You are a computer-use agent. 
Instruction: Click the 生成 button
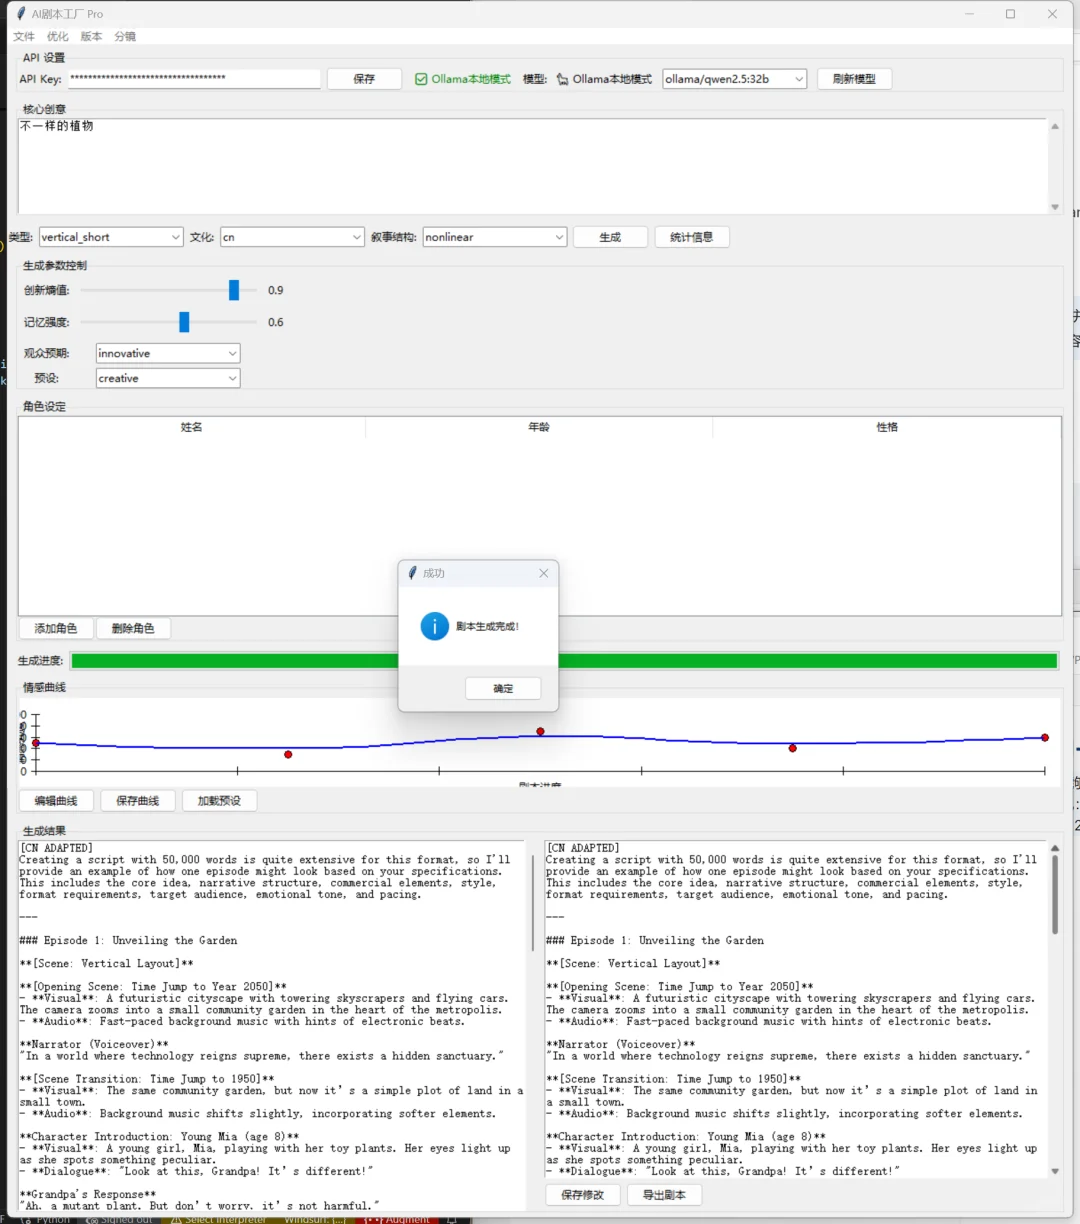pyautogui.click(x=610, y=237)
